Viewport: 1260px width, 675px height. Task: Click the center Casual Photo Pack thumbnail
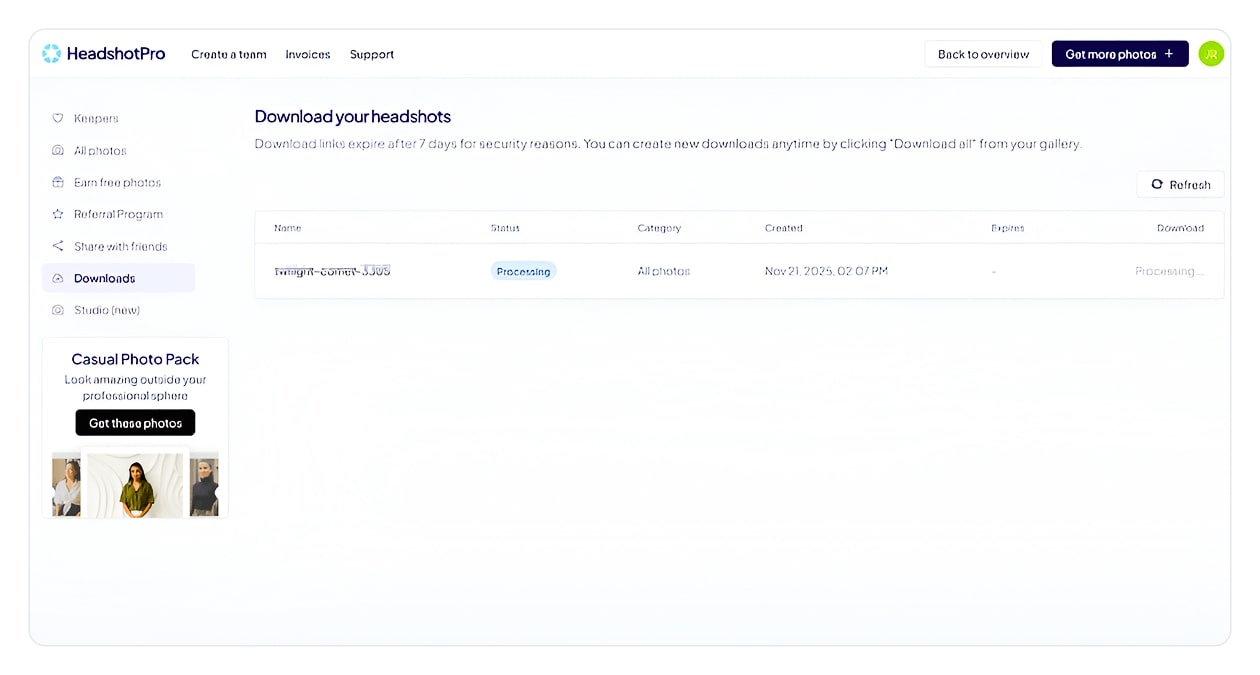(135, 485)
